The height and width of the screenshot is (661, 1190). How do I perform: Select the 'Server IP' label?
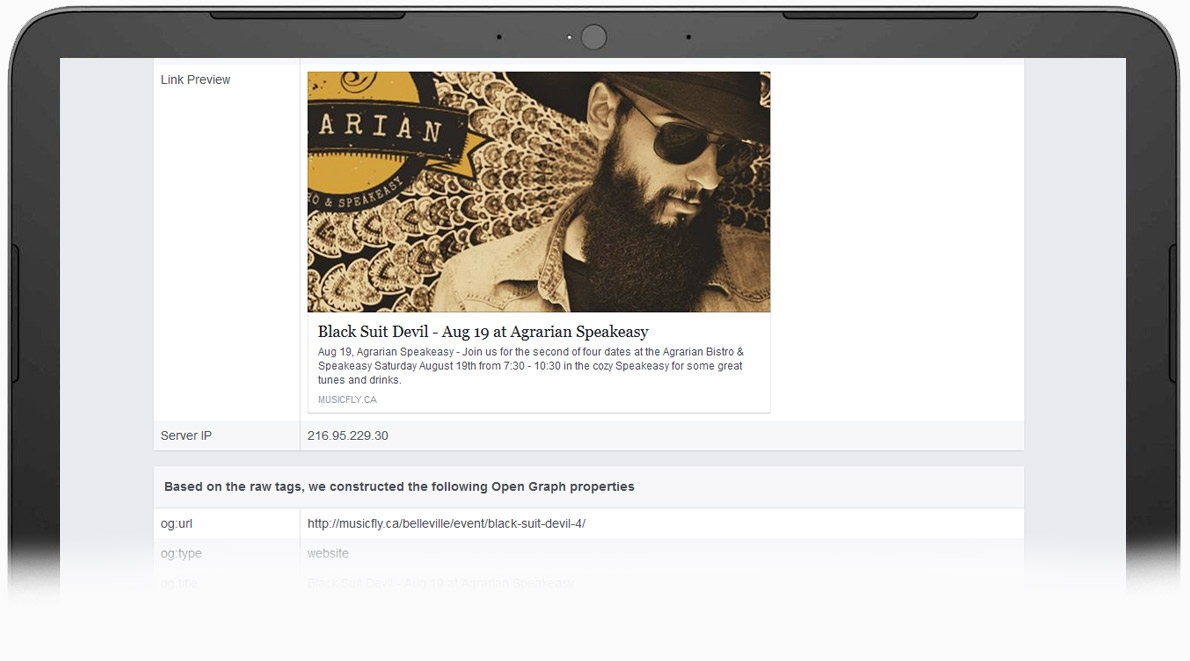[x=186, y=436]
